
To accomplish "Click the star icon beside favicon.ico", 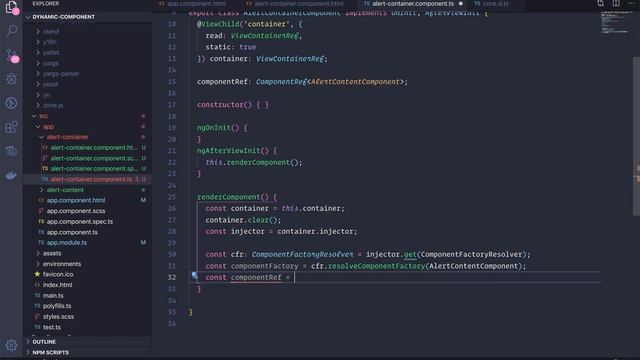I will pos(37,274).
